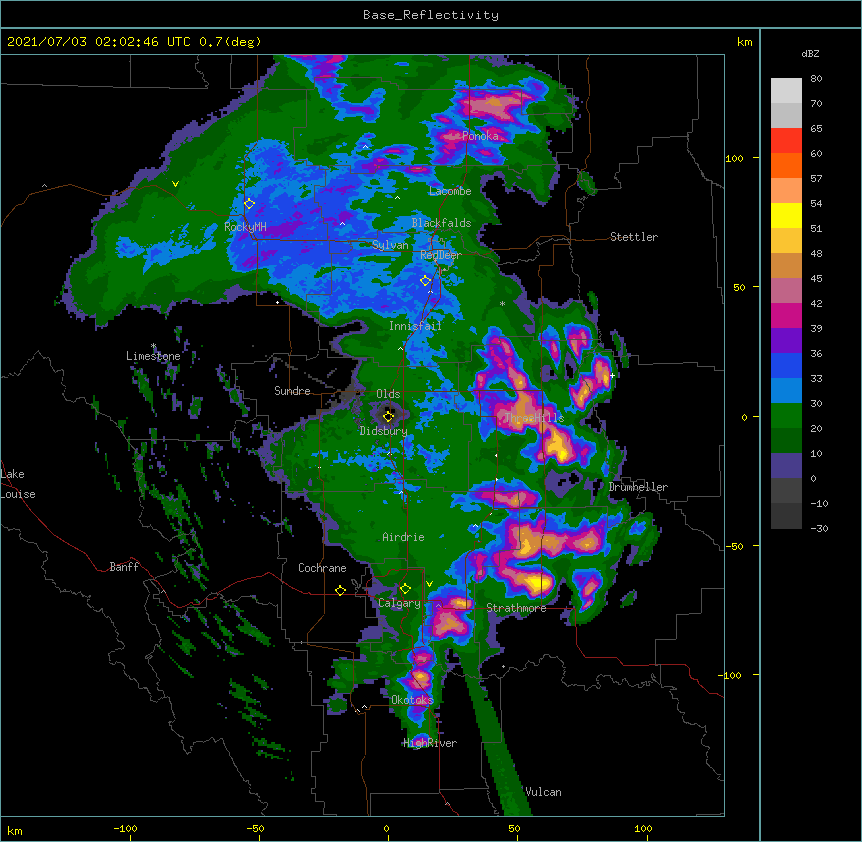Viewport: 862px width, 842px height.
Task: Click the Limestone label
Action: pyautogui.click(x=153, y=356)
